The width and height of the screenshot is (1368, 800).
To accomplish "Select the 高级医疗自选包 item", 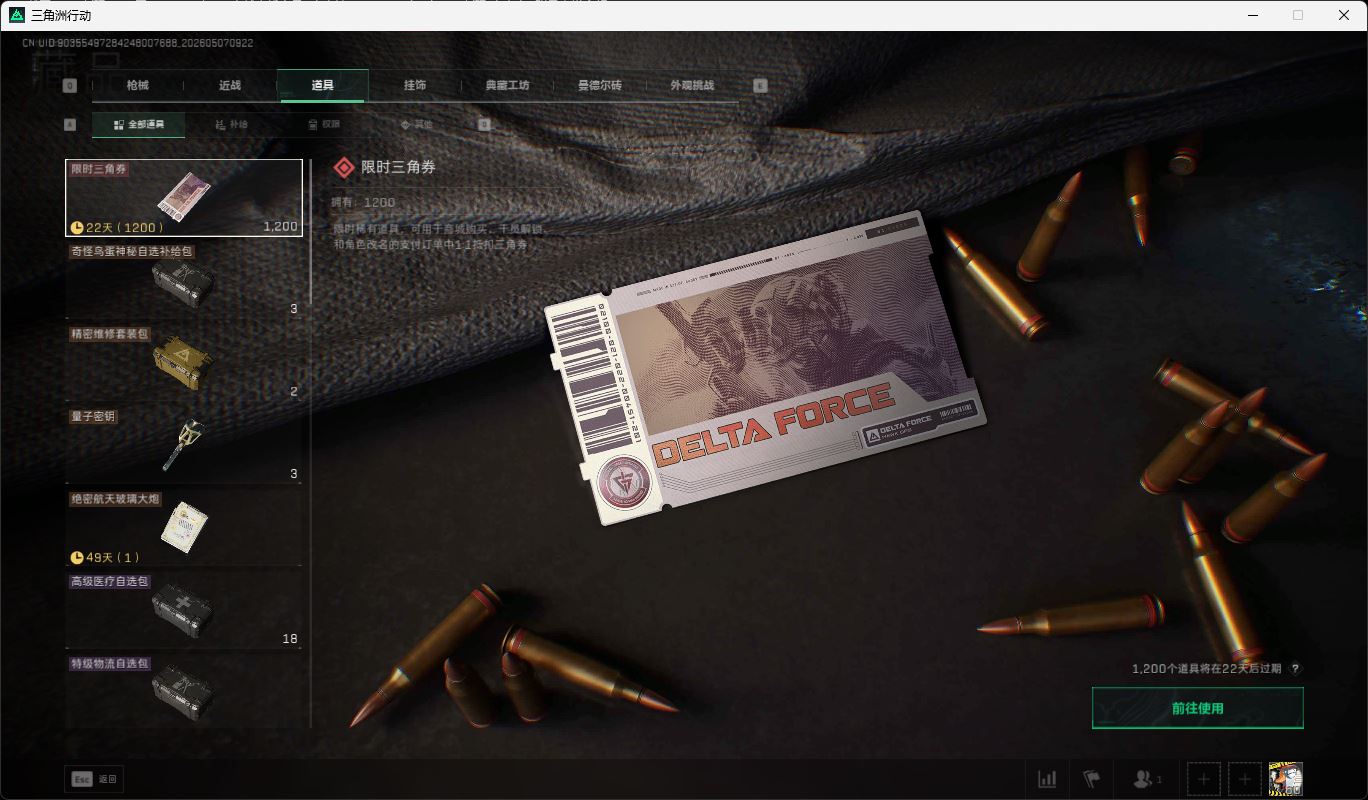I will [x=184, y=609].
